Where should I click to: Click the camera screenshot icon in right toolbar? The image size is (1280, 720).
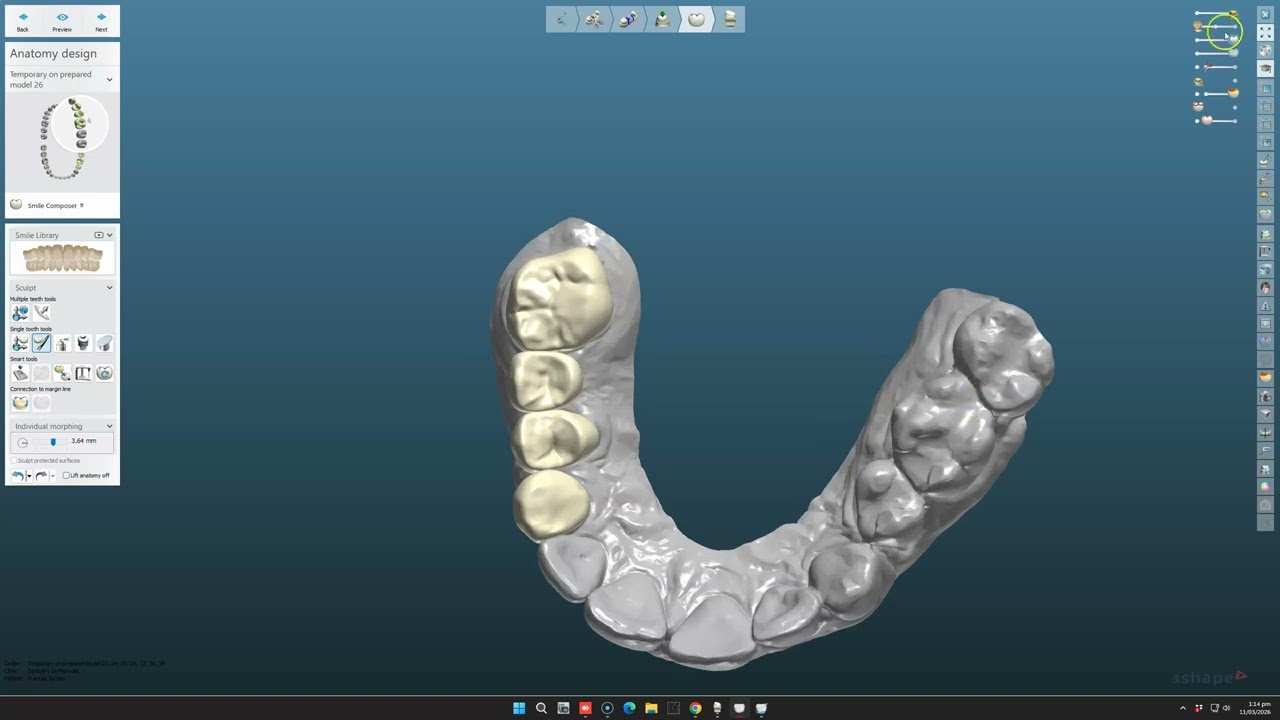click(x=1265, y=396)
